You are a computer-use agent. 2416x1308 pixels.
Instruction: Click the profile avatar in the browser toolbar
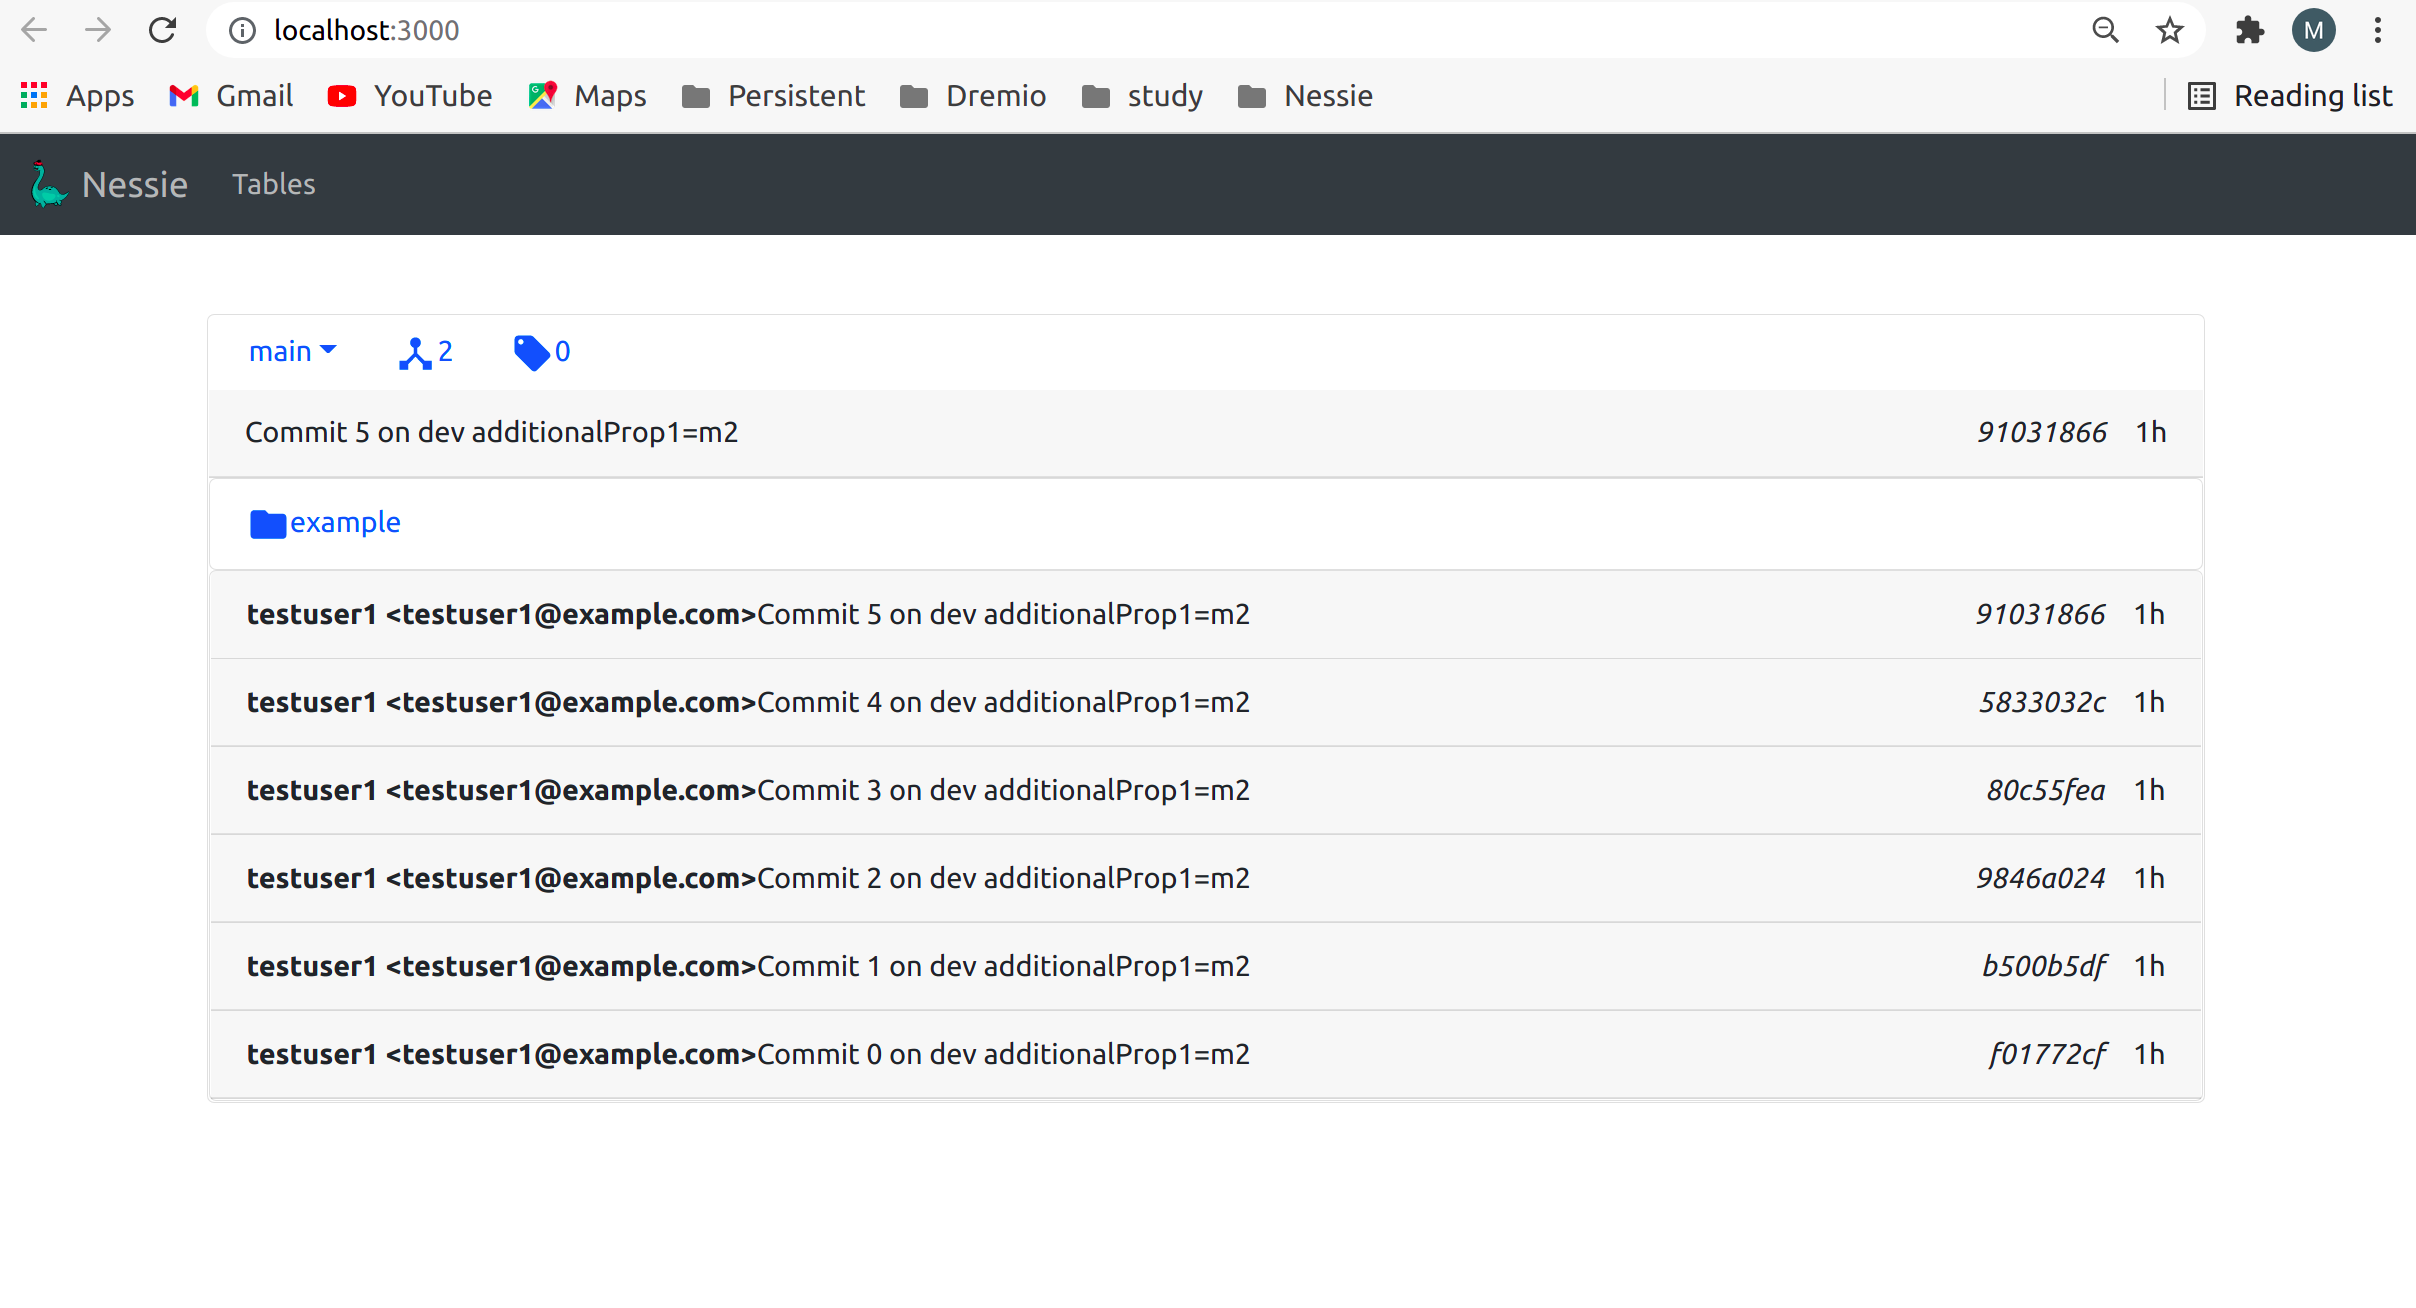(2313, 30)
